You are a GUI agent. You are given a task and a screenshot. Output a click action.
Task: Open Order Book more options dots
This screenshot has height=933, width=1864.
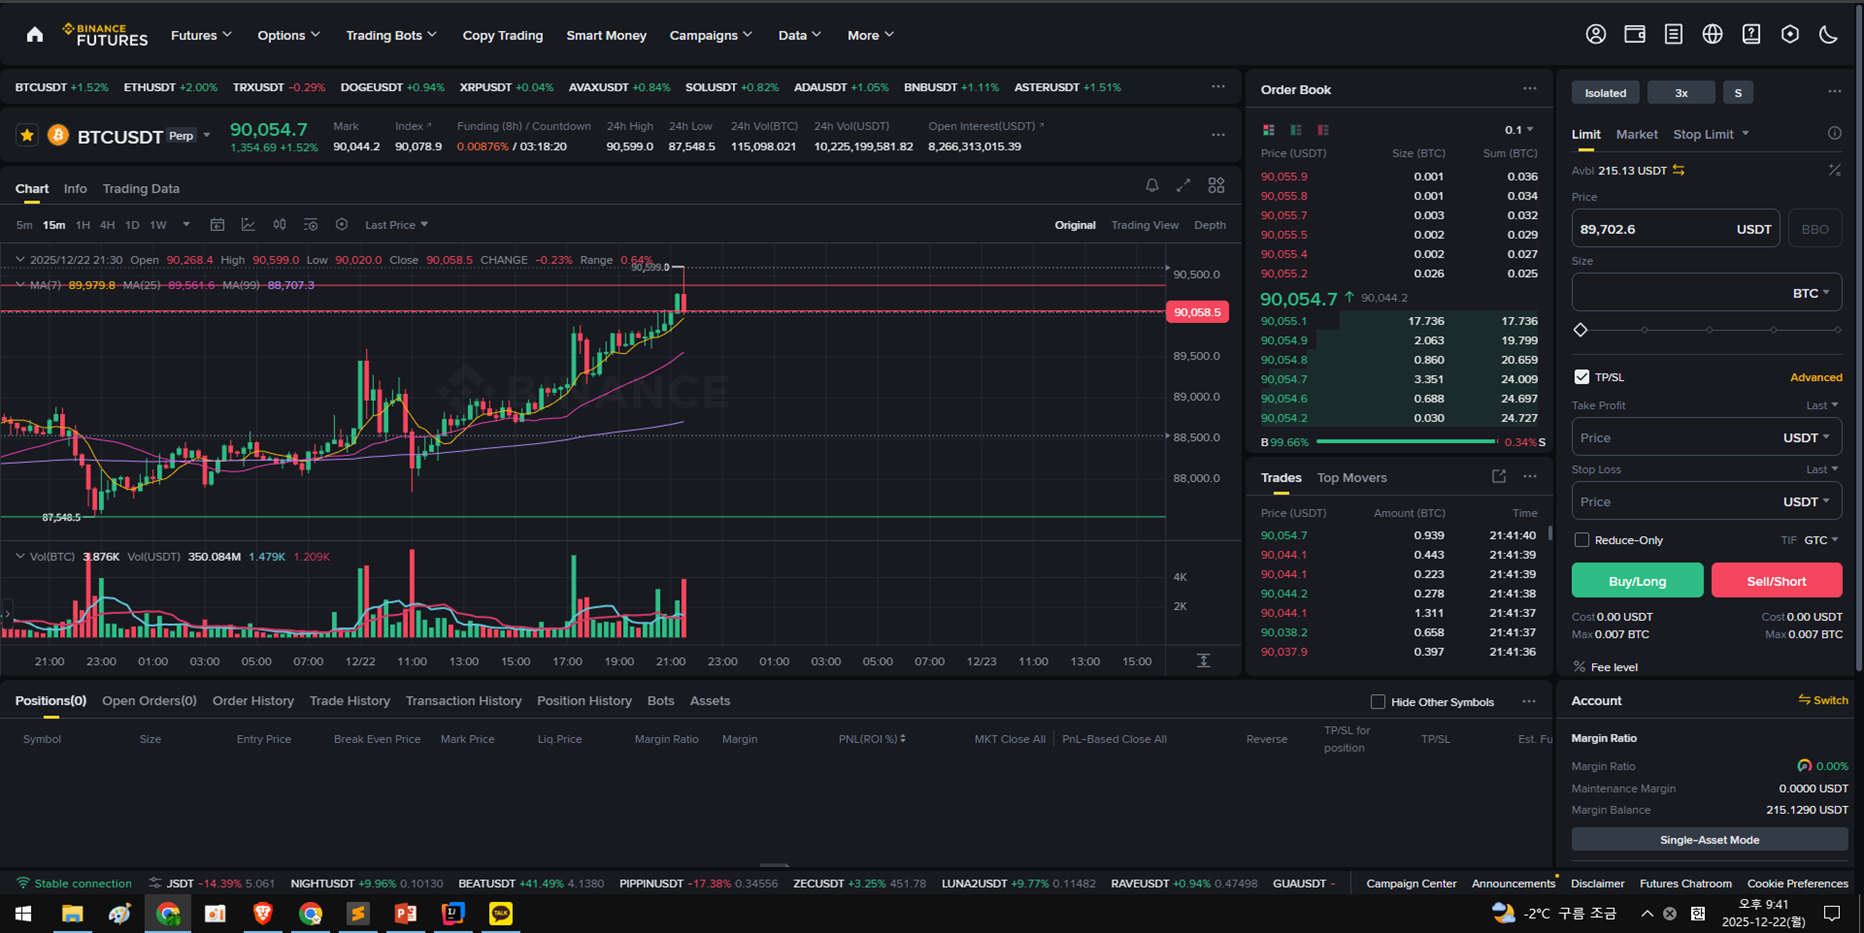click(x=1529, y=89)
